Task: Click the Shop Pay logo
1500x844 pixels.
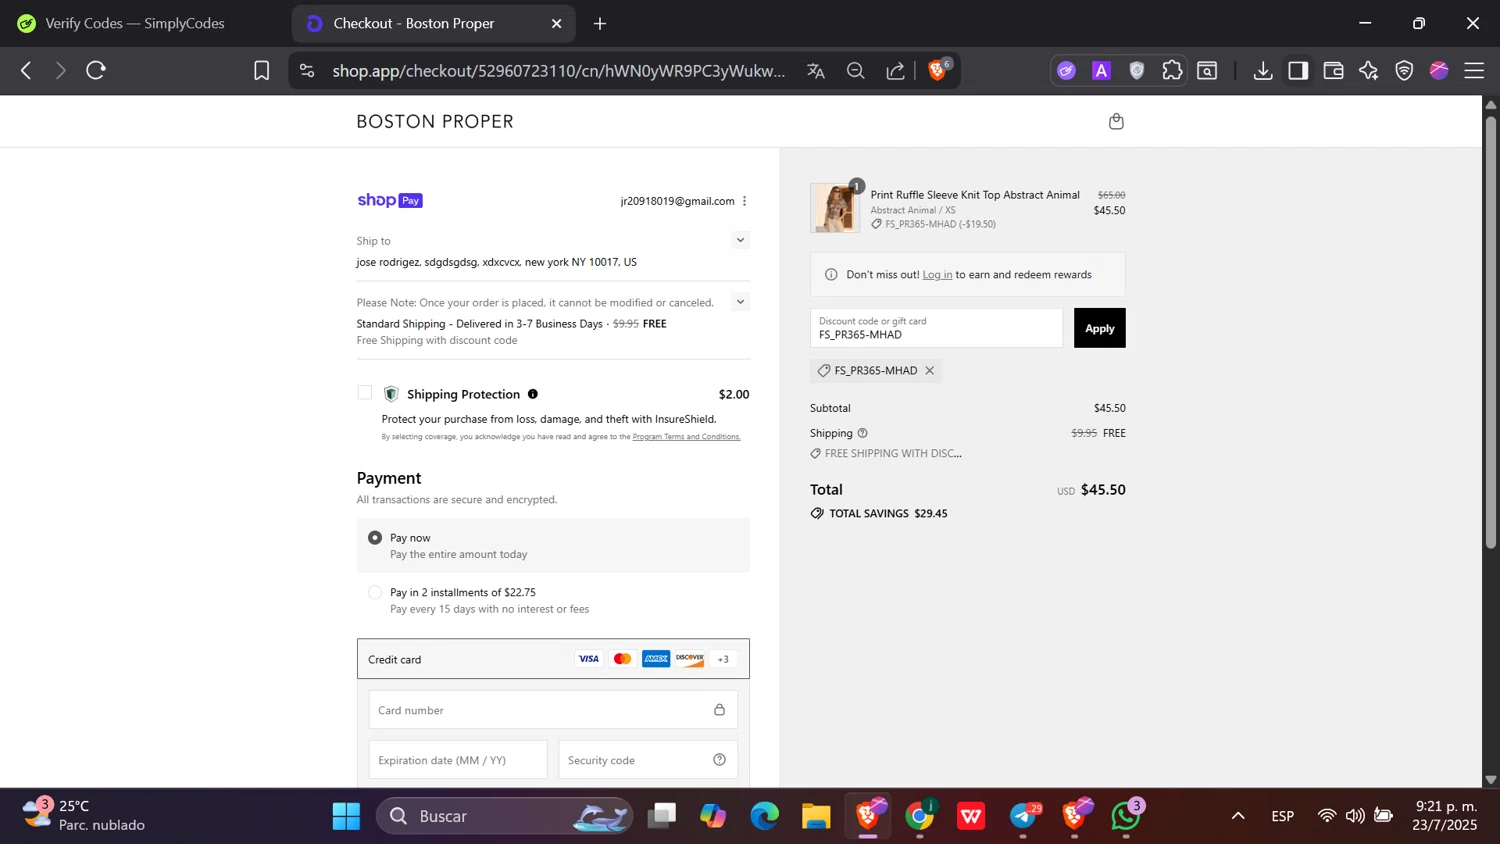Action: [390, 200]
